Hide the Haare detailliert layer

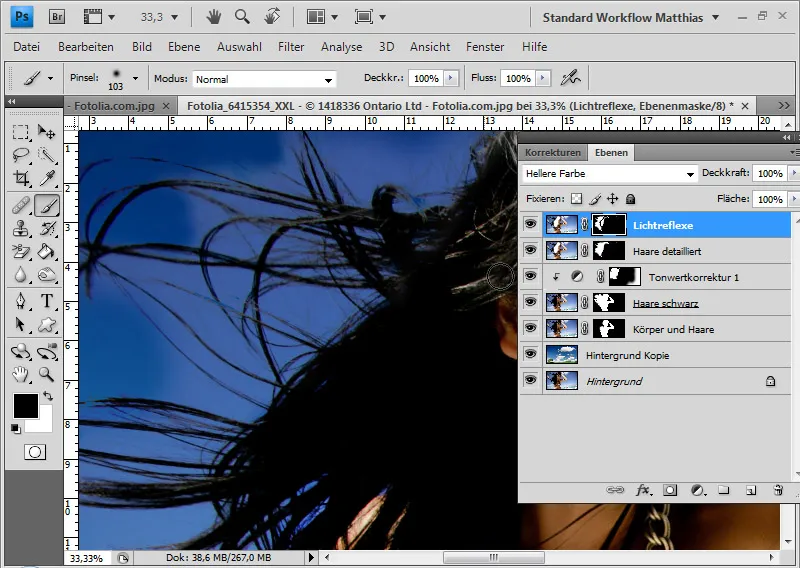pyautogui.click(x=530, y=250)
